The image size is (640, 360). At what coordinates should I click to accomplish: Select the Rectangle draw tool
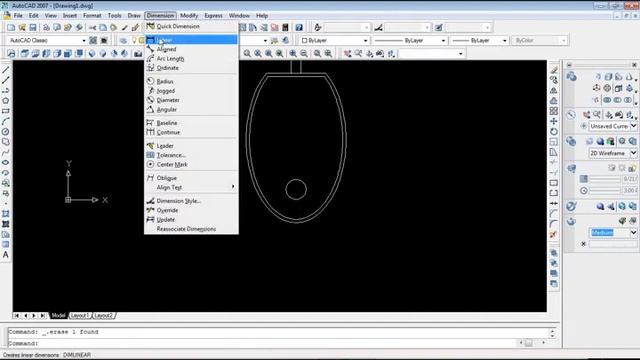click(x=5, y=111)
